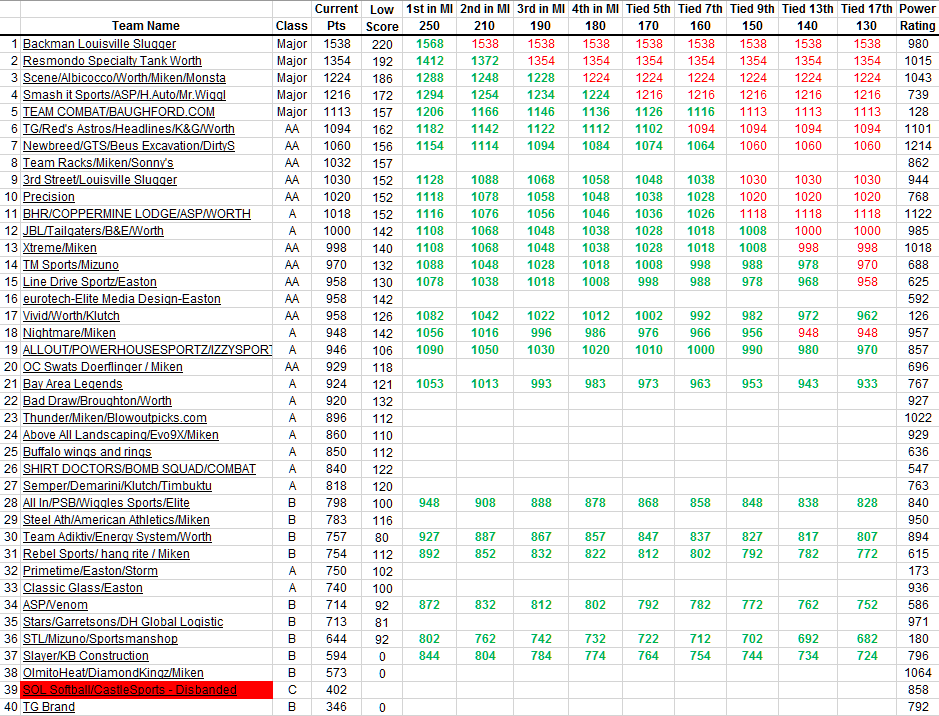
Task: Select the 2nd in MI 210 header
Action: [x=484, y=17]
